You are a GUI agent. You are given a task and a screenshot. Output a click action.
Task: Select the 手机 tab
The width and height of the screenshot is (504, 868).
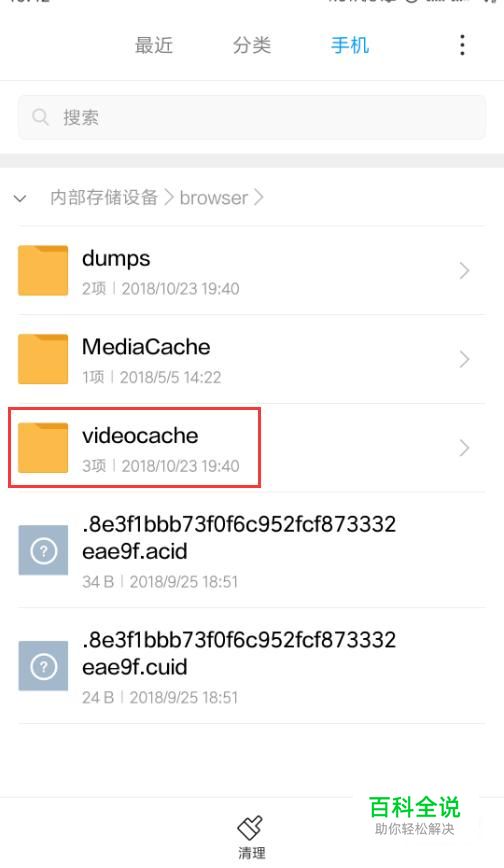349,45
